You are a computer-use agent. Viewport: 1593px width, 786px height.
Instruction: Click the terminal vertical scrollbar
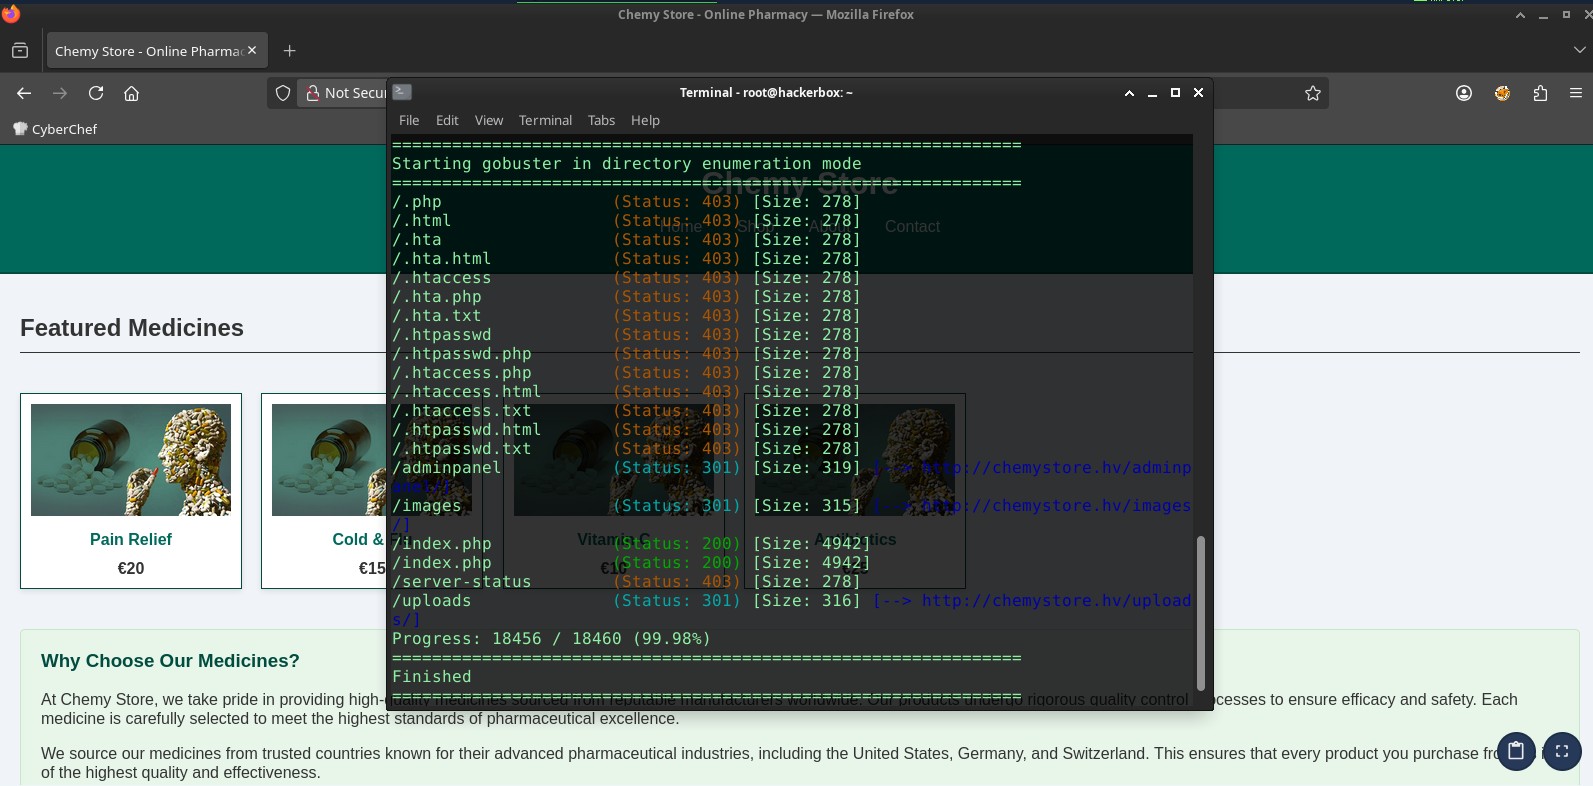[x=1201, y=612]
